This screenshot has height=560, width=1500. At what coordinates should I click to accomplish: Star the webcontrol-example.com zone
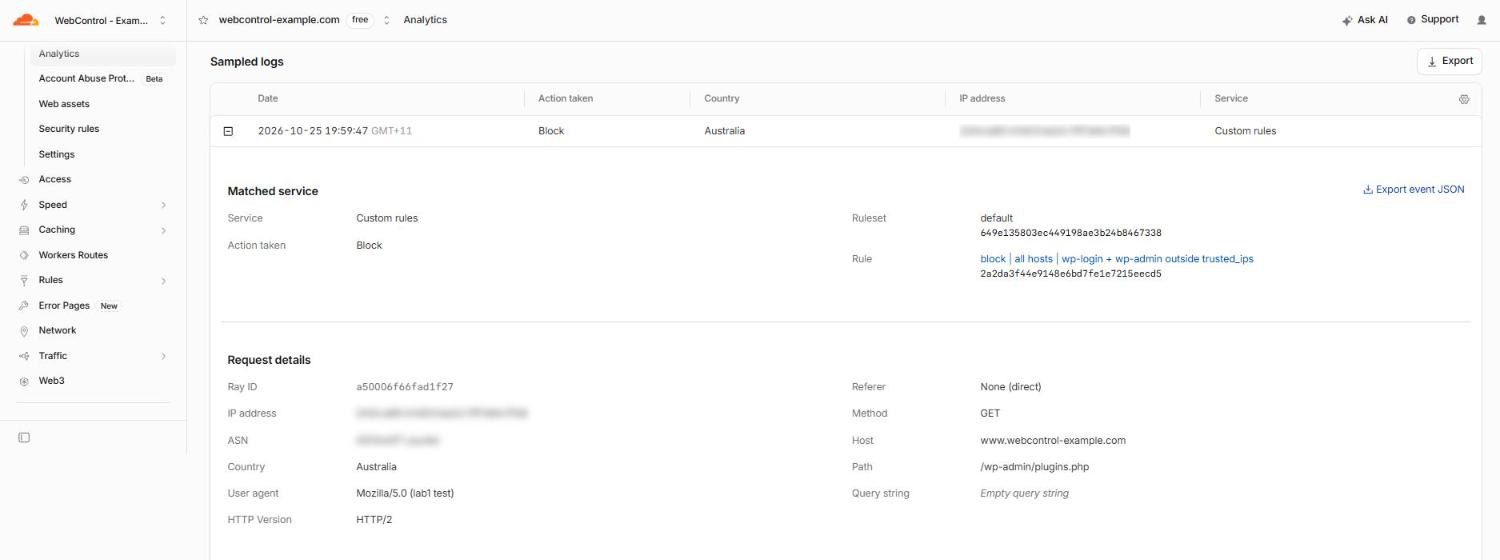point(203,20)
